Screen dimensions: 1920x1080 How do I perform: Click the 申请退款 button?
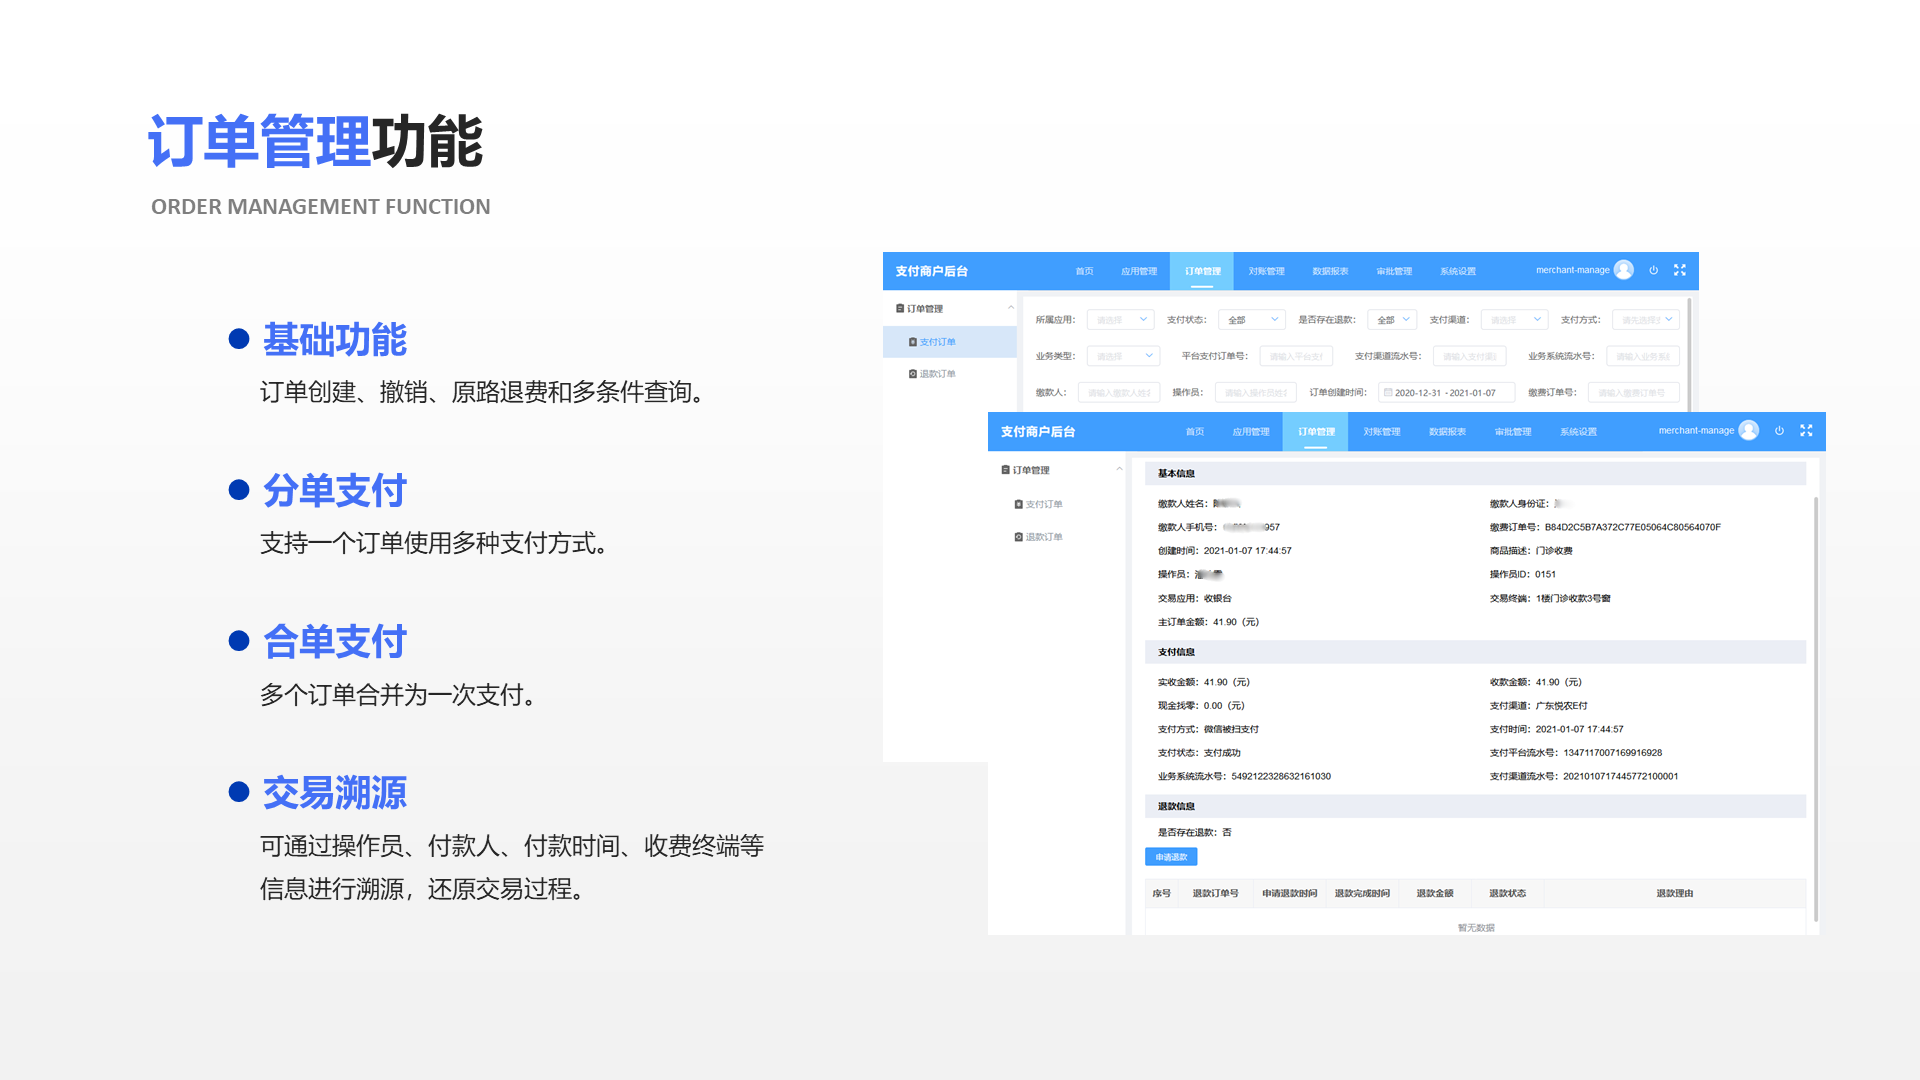pyautogui.click(x=1170, y=857)
